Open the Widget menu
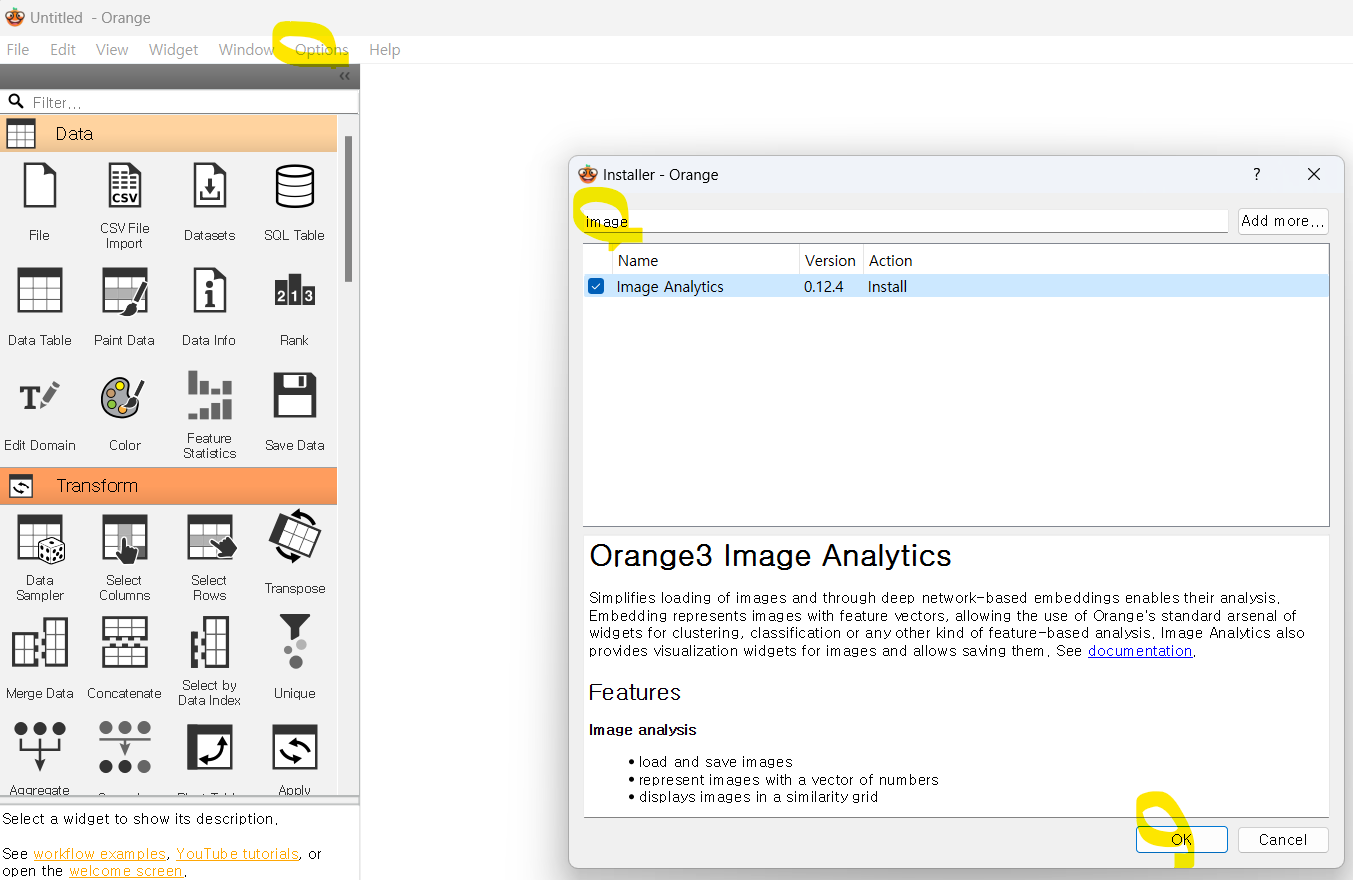Screen dimensions: 1353x880 pyautogui.click(x=174, y=50)
